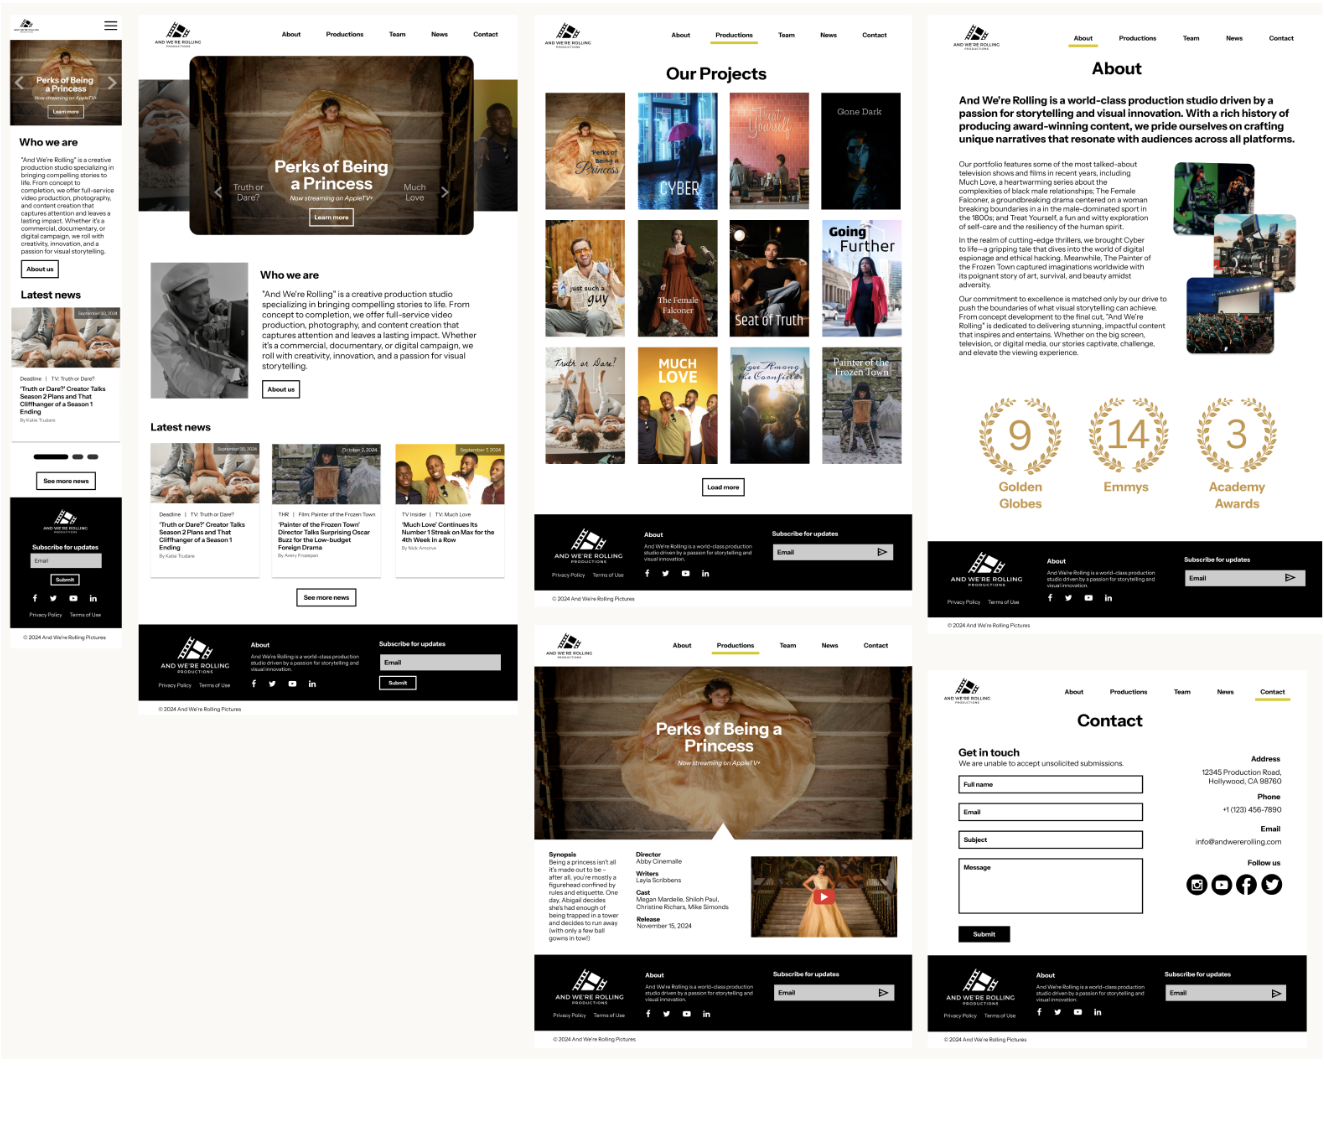Click info@andwererolling.com email address

(1238, 842)
